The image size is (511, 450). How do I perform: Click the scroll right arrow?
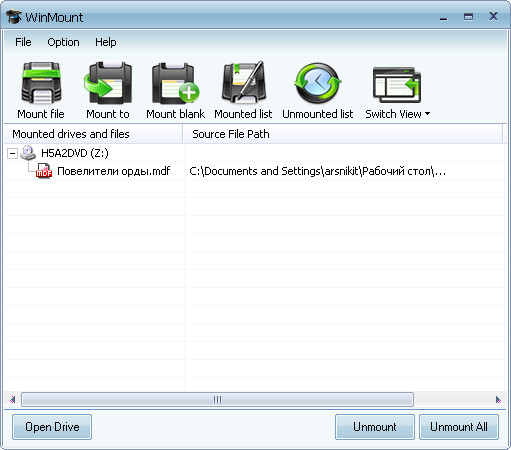tap(498, 399)
